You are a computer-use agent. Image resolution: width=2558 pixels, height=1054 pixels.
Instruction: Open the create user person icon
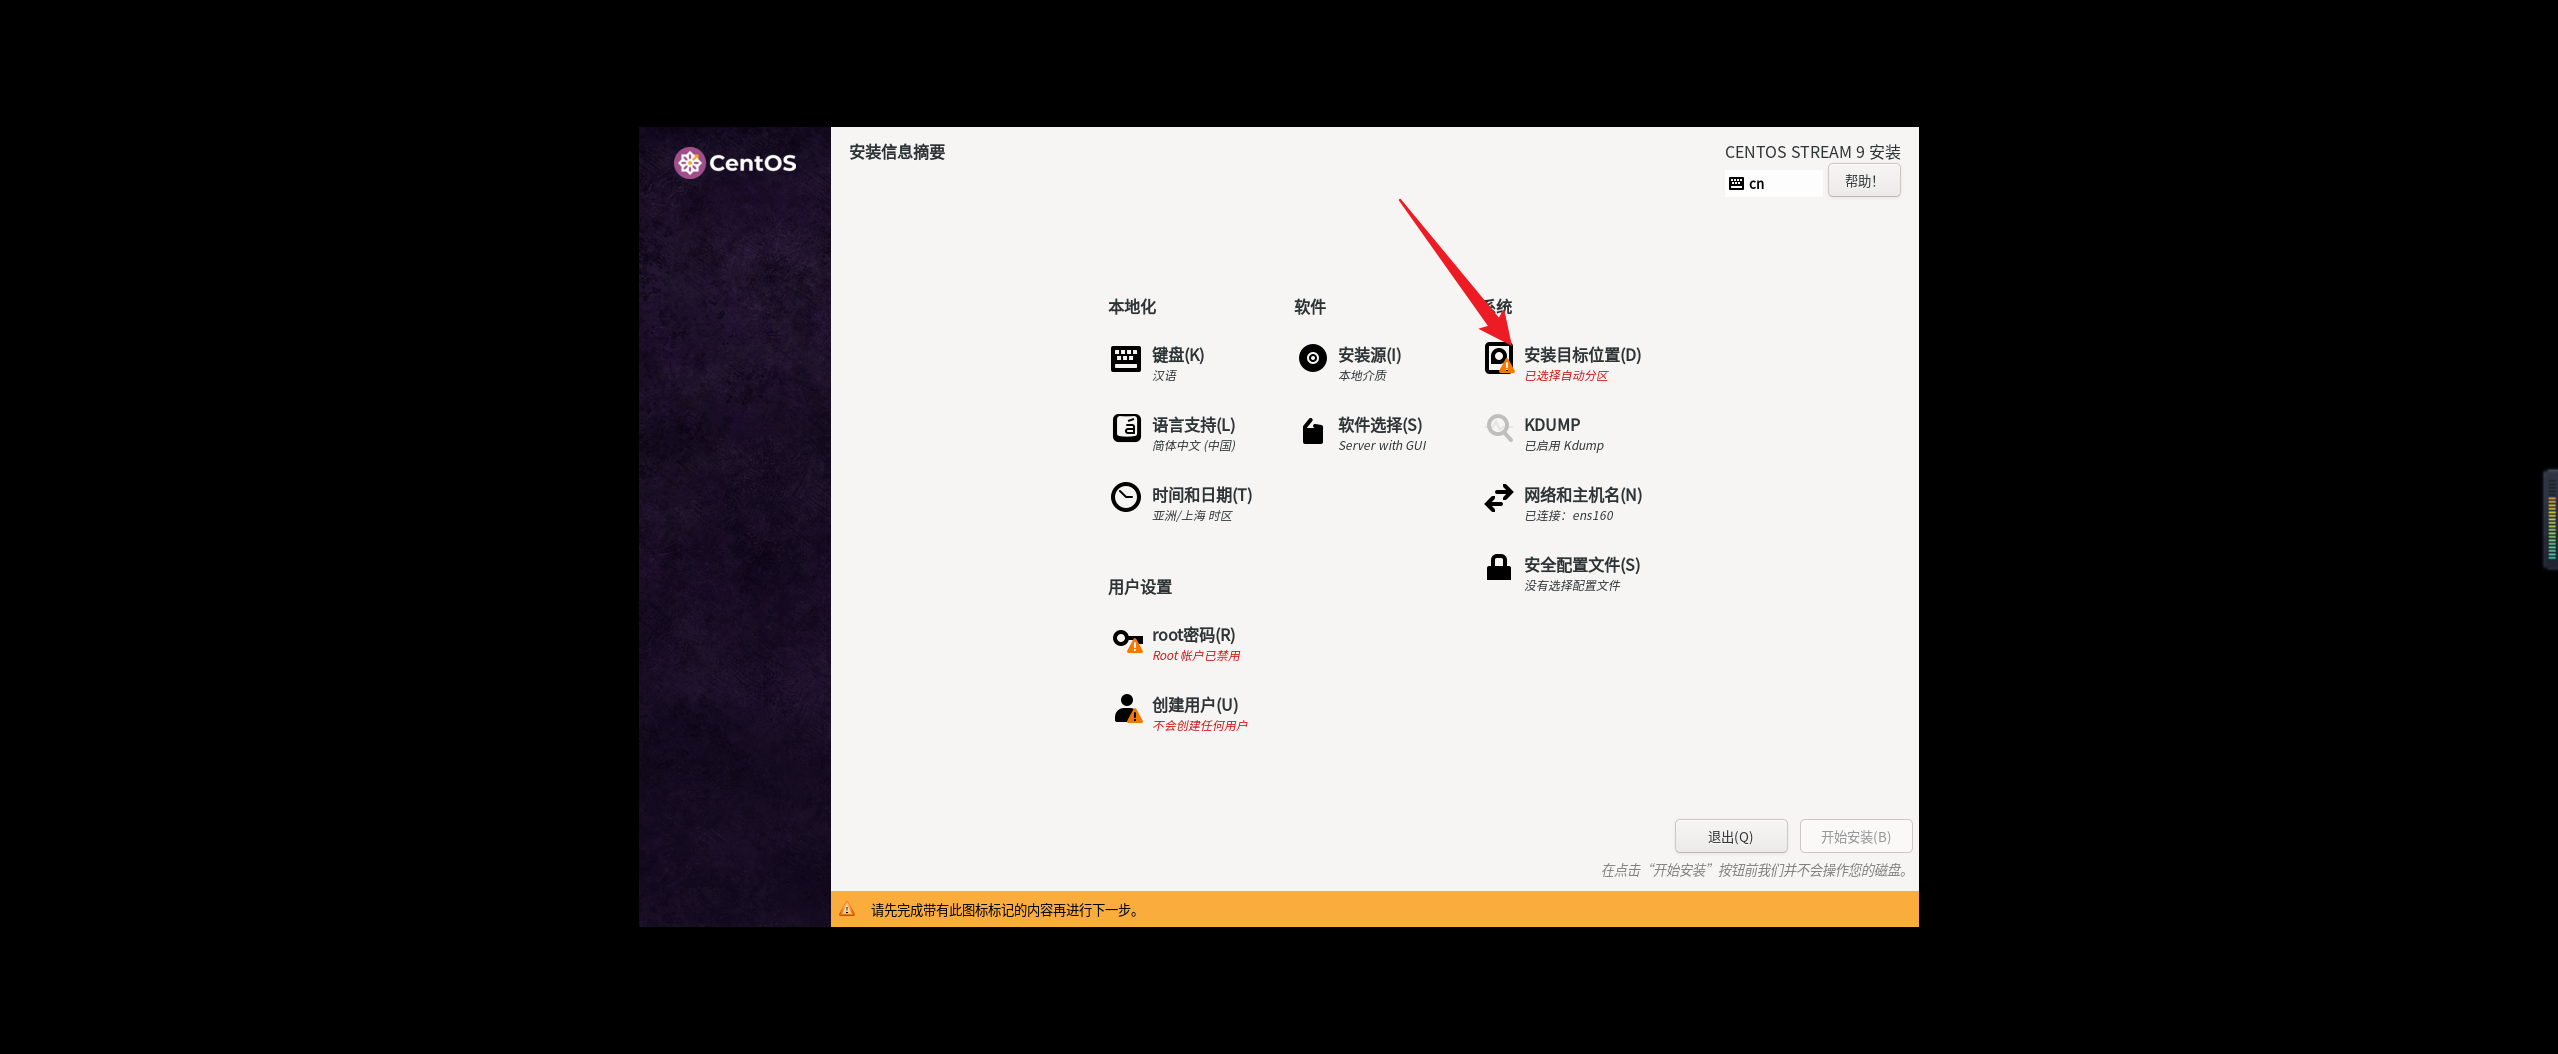1127,709
